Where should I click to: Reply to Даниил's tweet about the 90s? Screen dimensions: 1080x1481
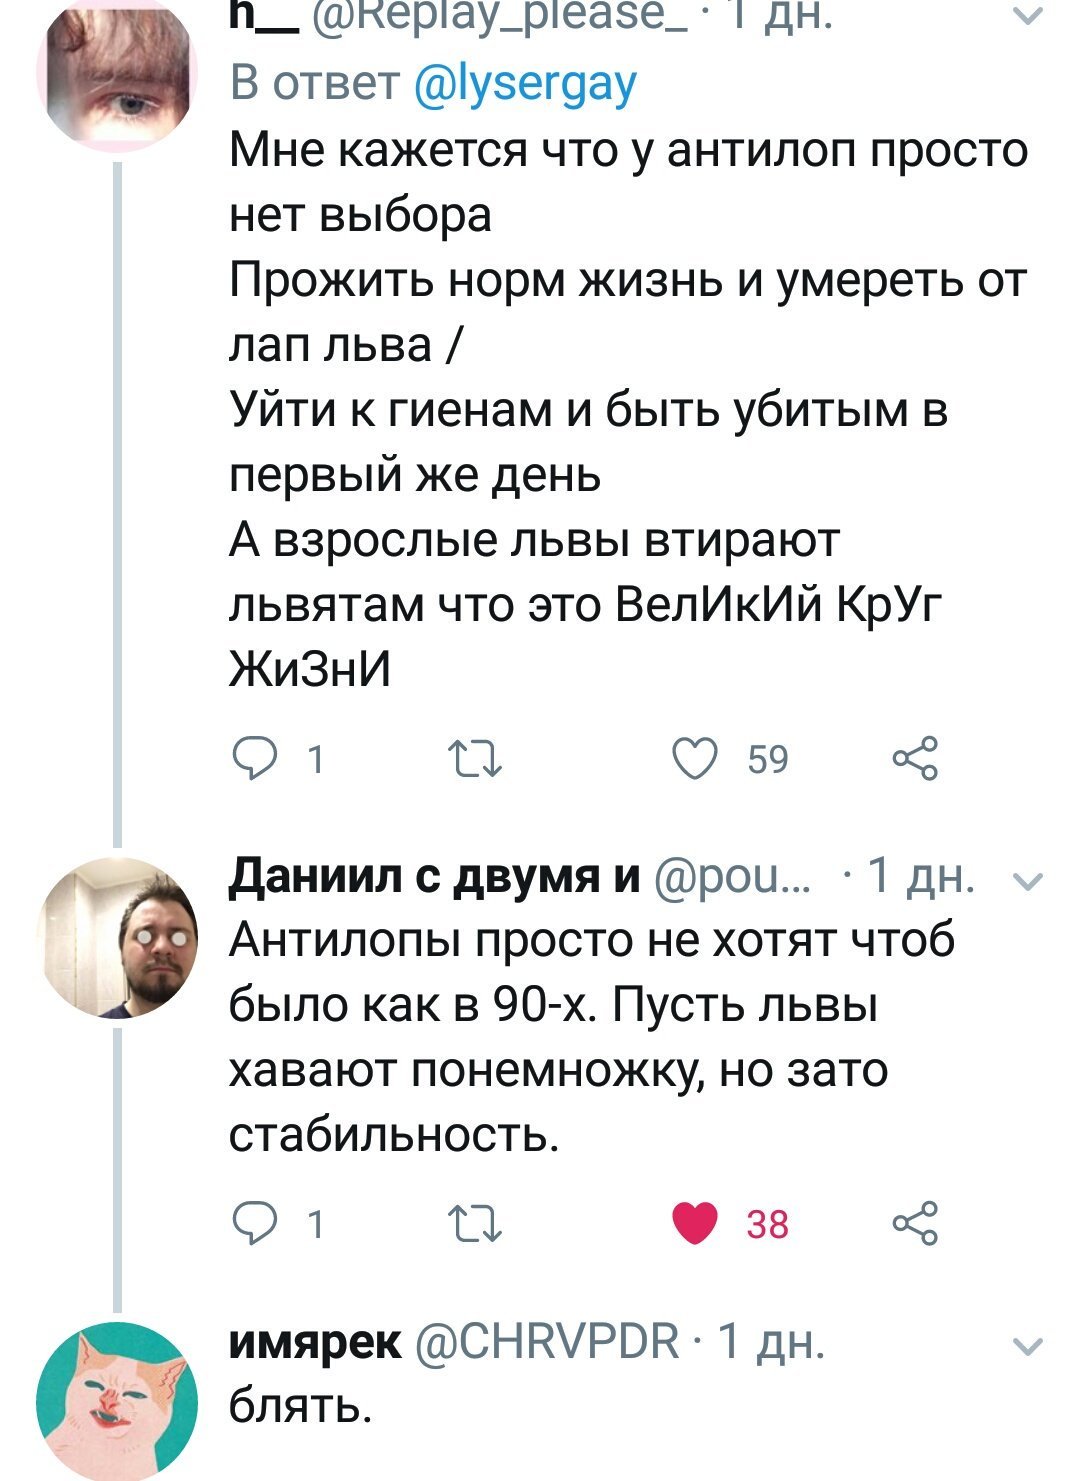(x=248, y=1223)
